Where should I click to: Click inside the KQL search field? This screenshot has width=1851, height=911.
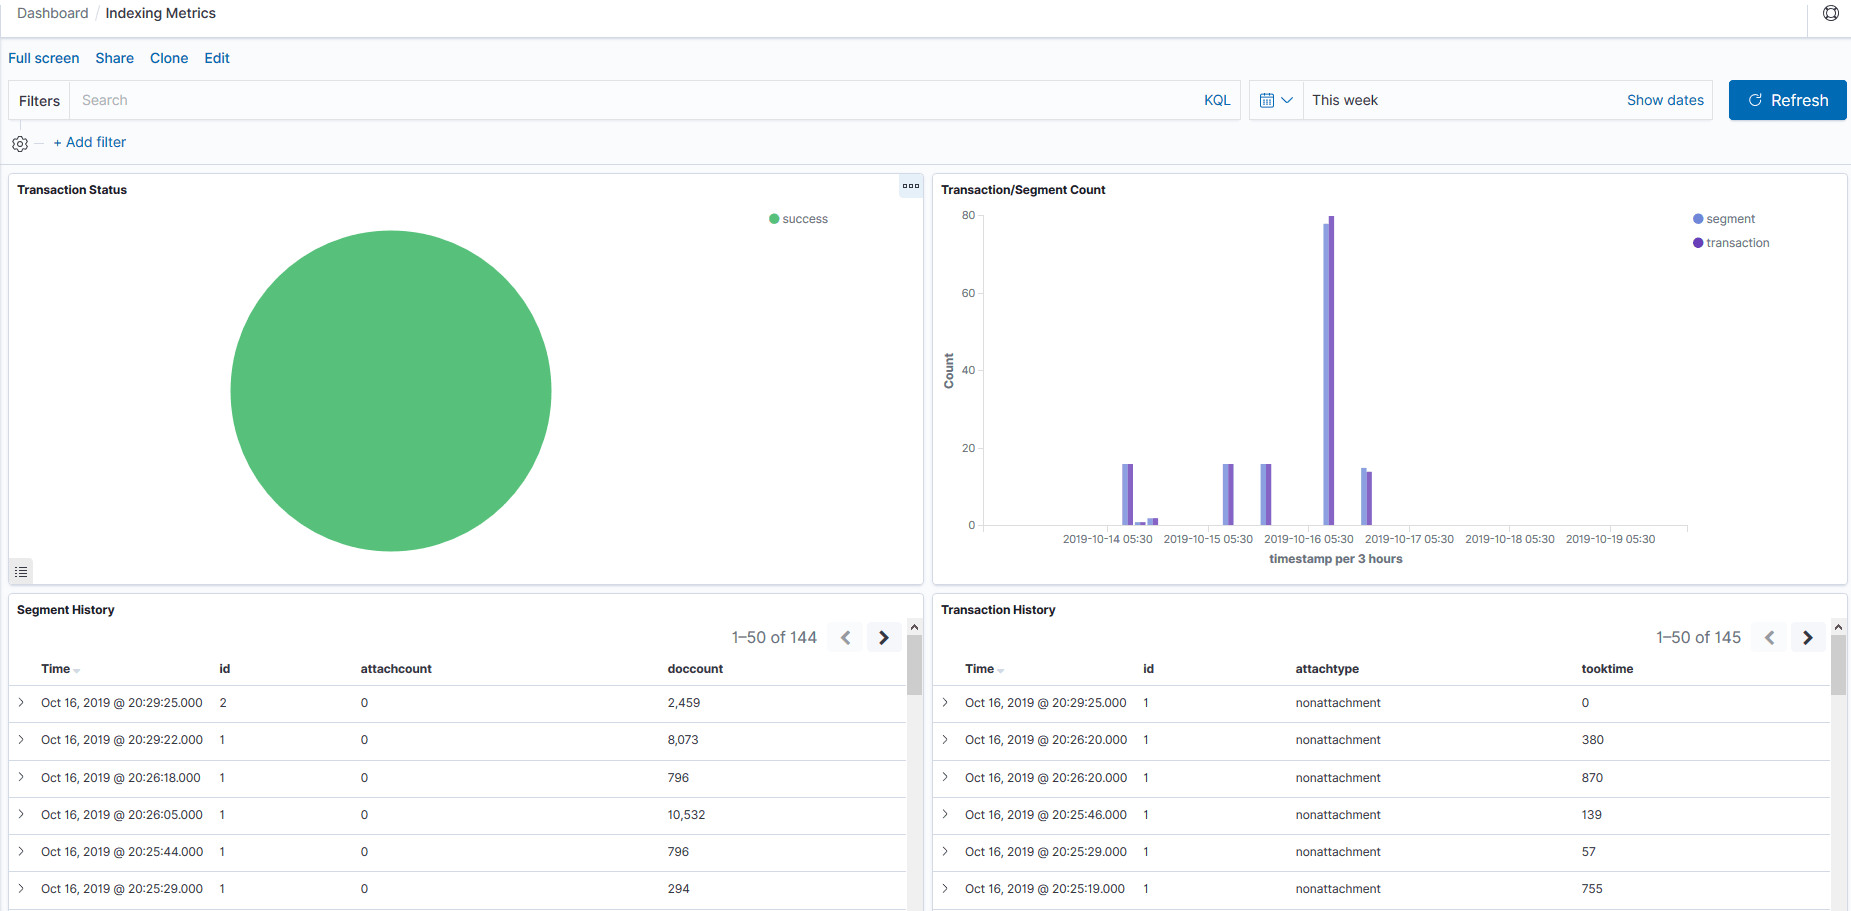click(x=400, y=99)
